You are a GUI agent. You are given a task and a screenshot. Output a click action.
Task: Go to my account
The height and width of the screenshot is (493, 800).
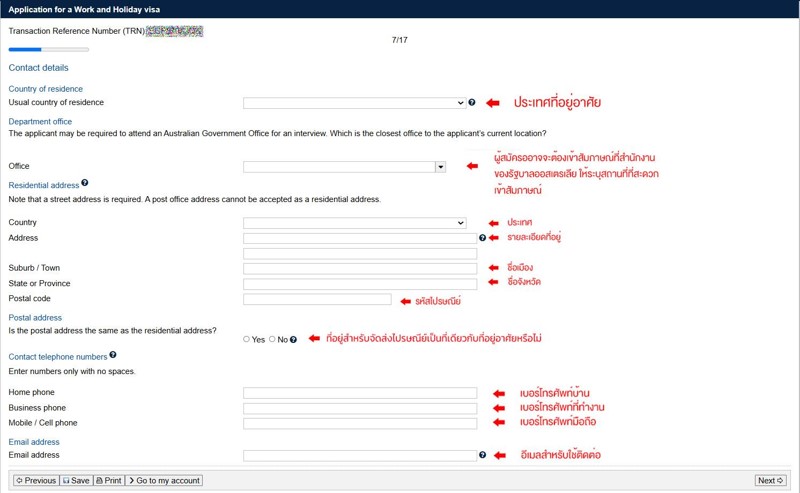click(164, 480)
